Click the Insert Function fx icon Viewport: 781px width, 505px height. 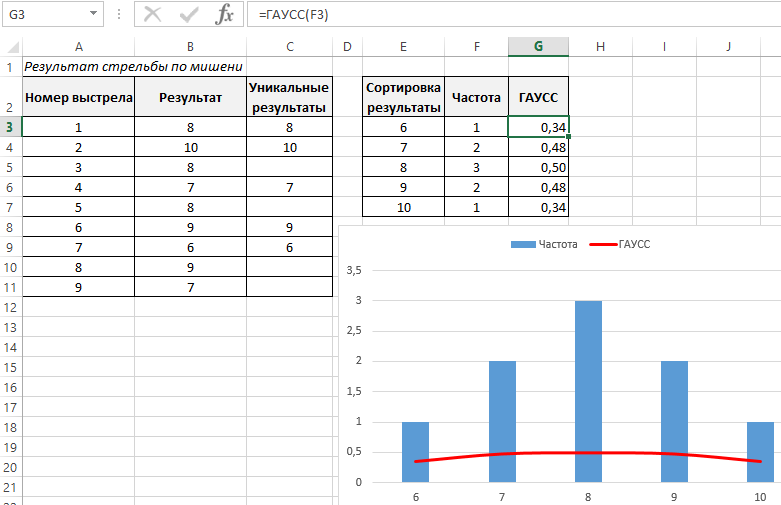(x=226, y=14)
